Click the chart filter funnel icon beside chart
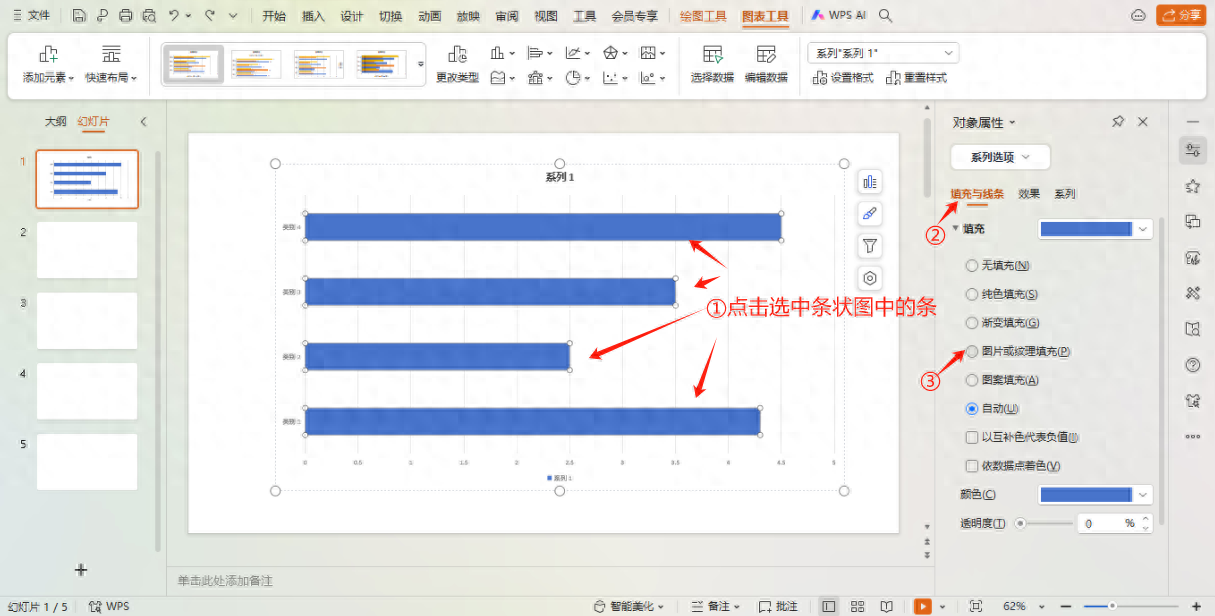1215x616 pixels. 869,245
